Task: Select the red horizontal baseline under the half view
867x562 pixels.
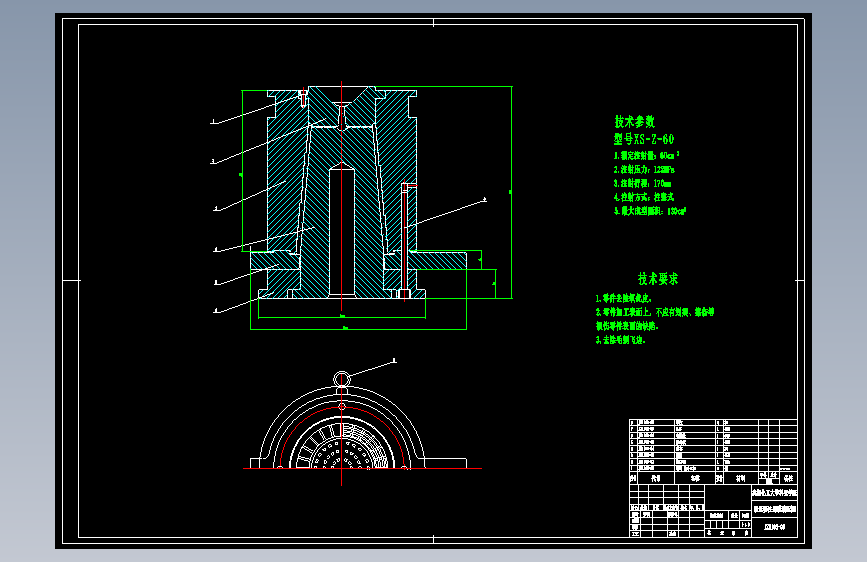Action: [362, 469]
